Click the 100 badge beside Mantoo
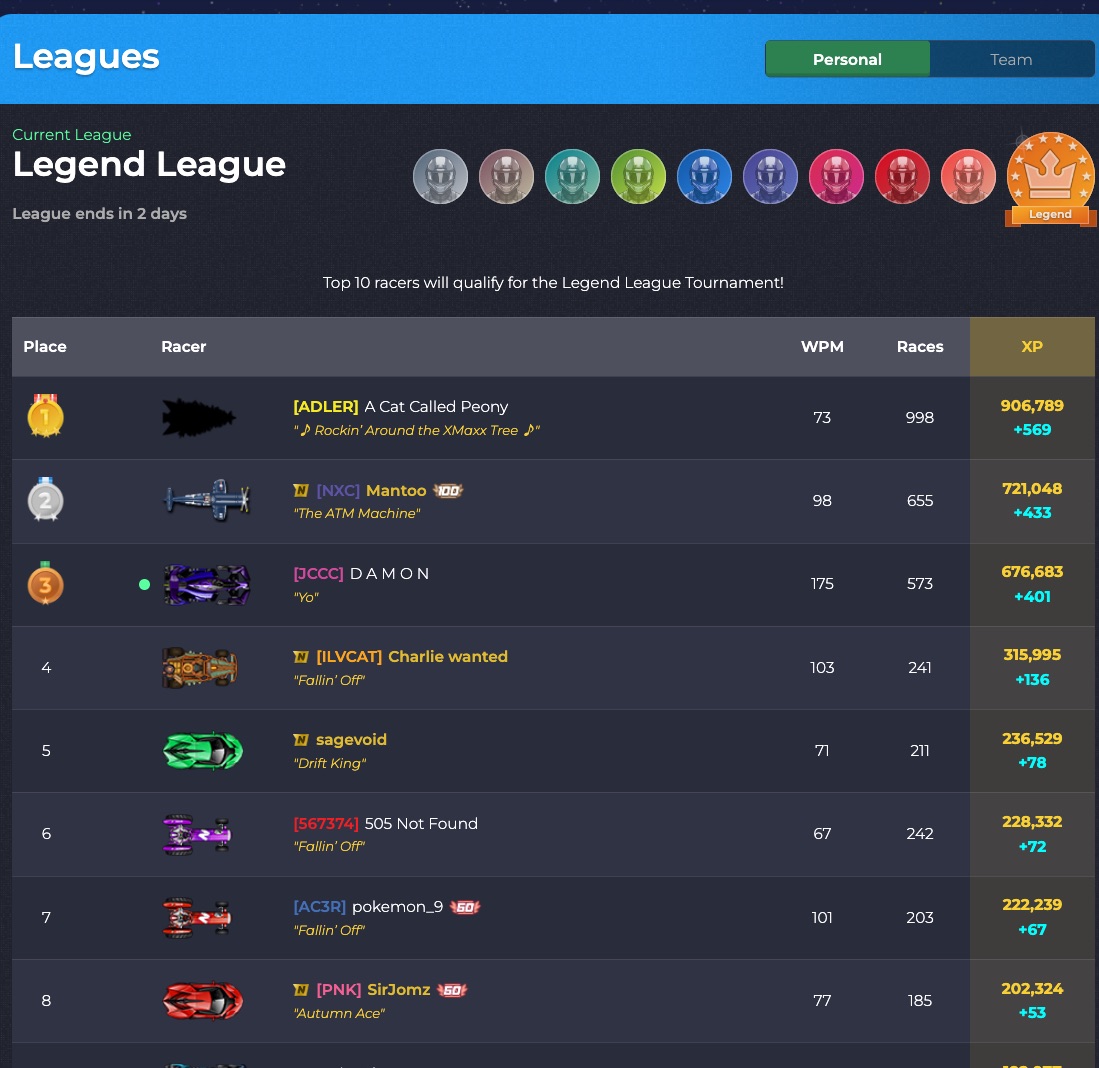Viewport: 1099px width, 1068px height. (x=449, y=491)
